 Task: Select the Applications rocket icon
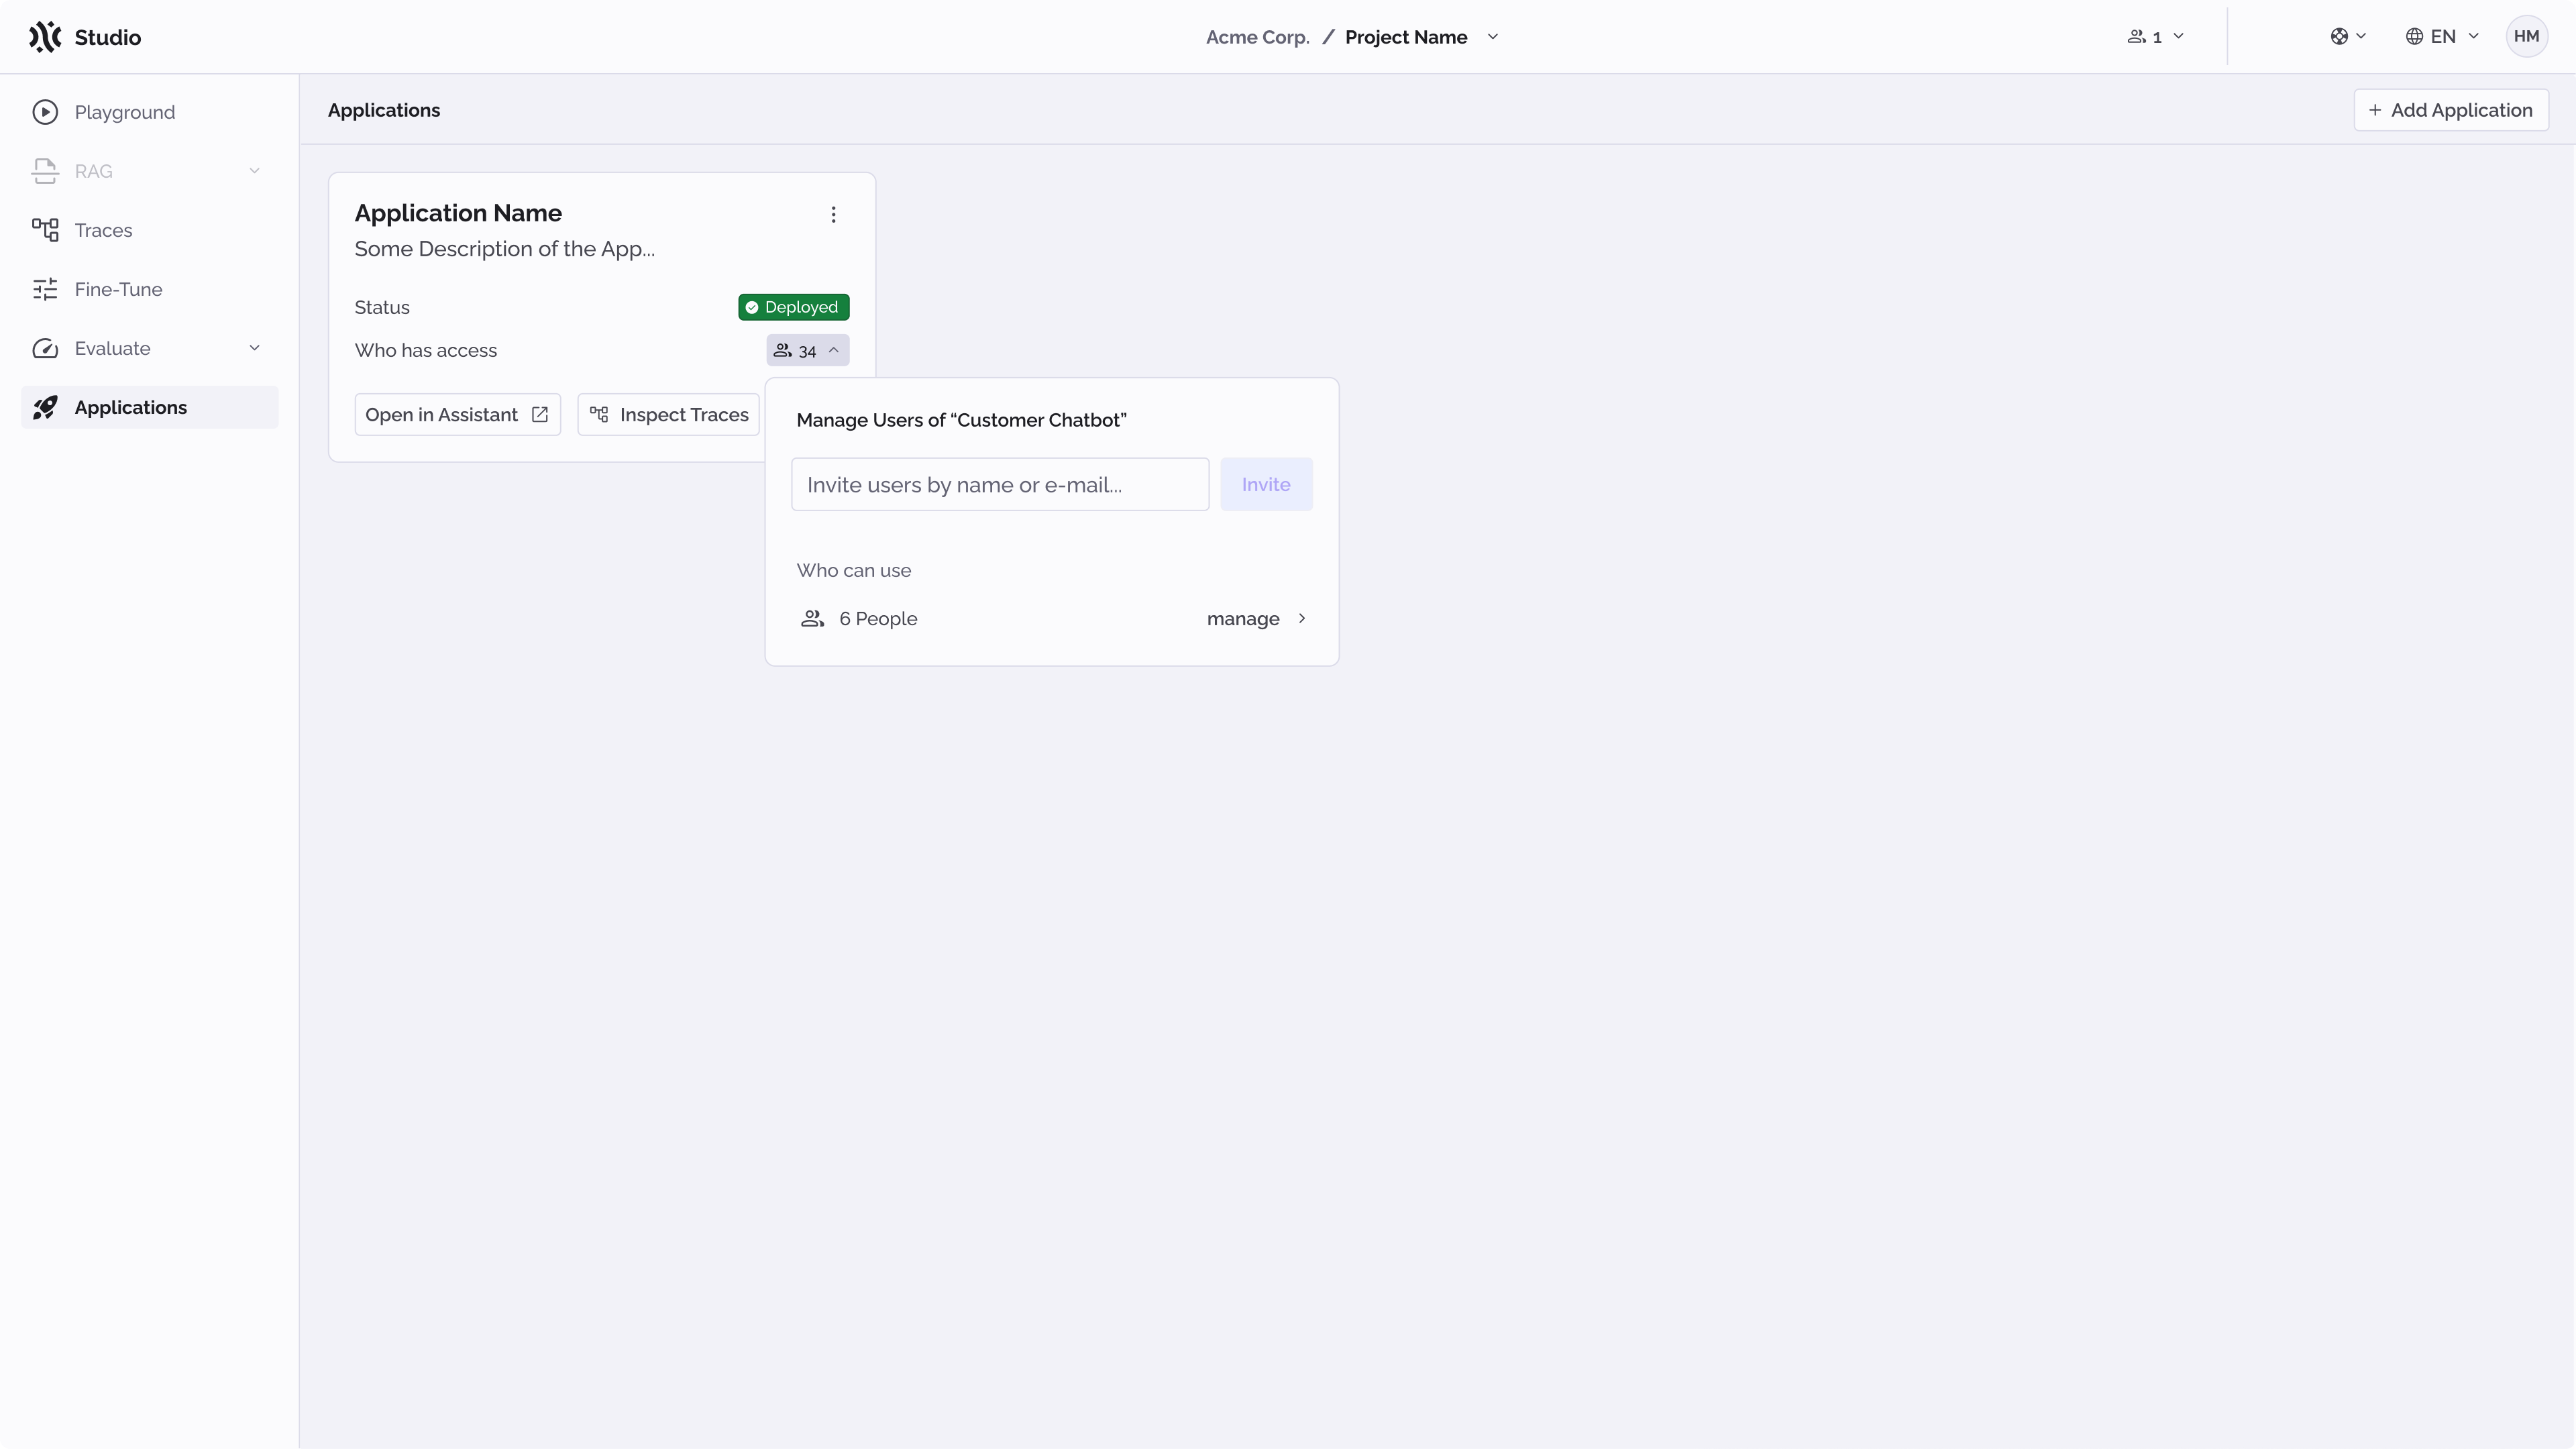(x=46, y=407)
